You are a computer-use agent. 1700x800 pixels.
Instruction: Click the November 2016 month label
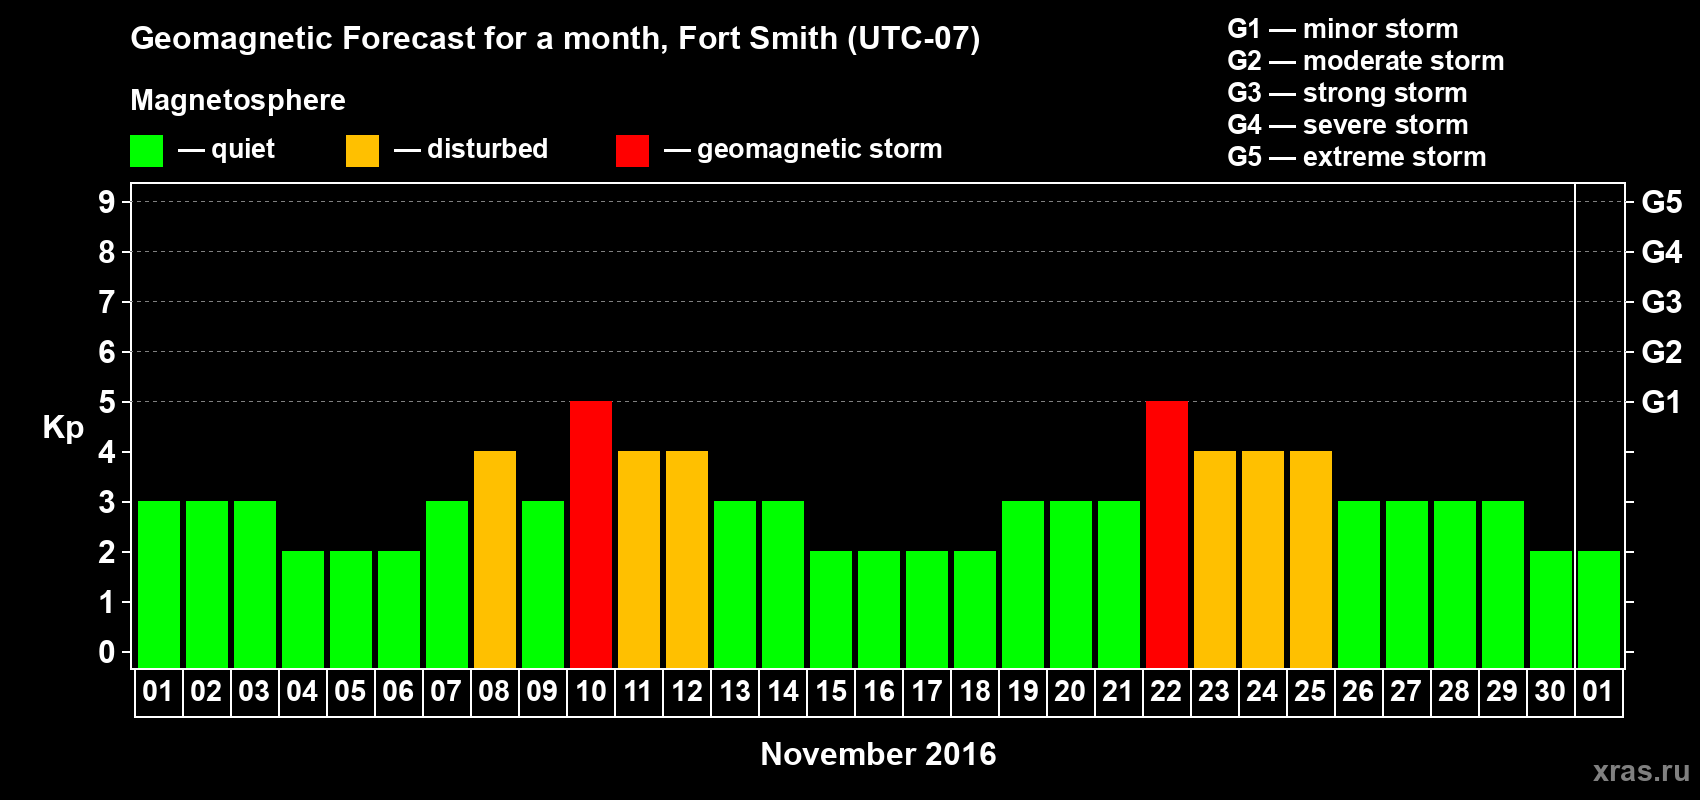point(878,754)
